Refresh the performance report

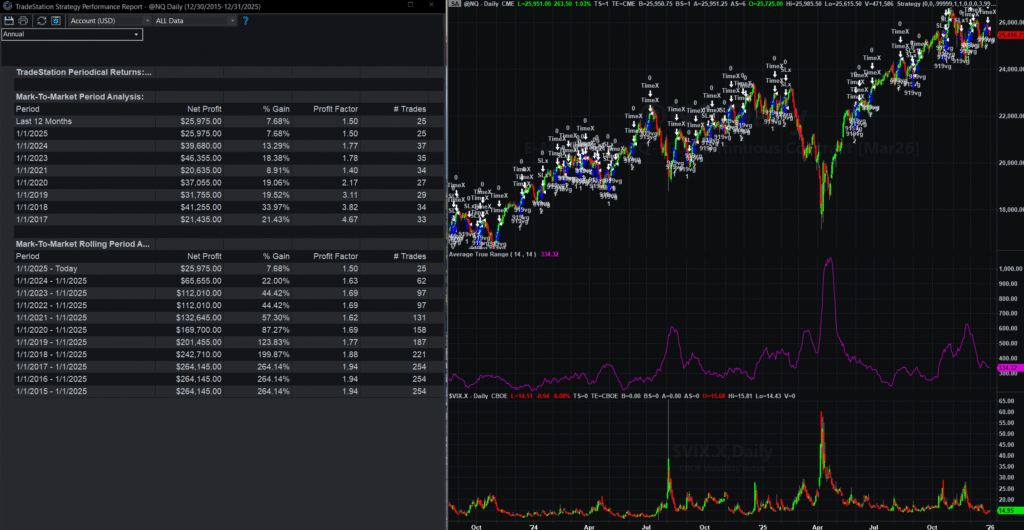pyautogui.click(x=41, y=20)
